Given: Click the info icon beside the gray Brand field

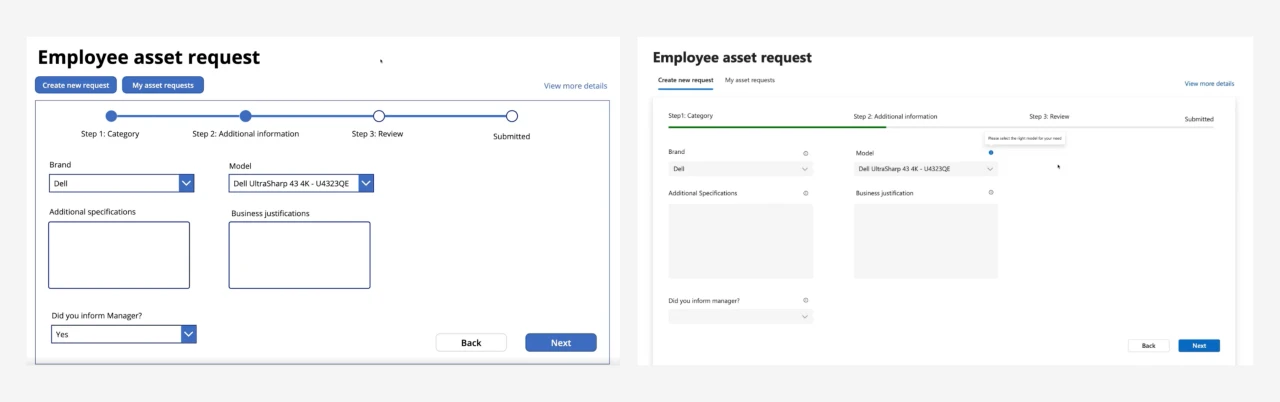Looking at the screenshot, I should click(x=805, y=153).
